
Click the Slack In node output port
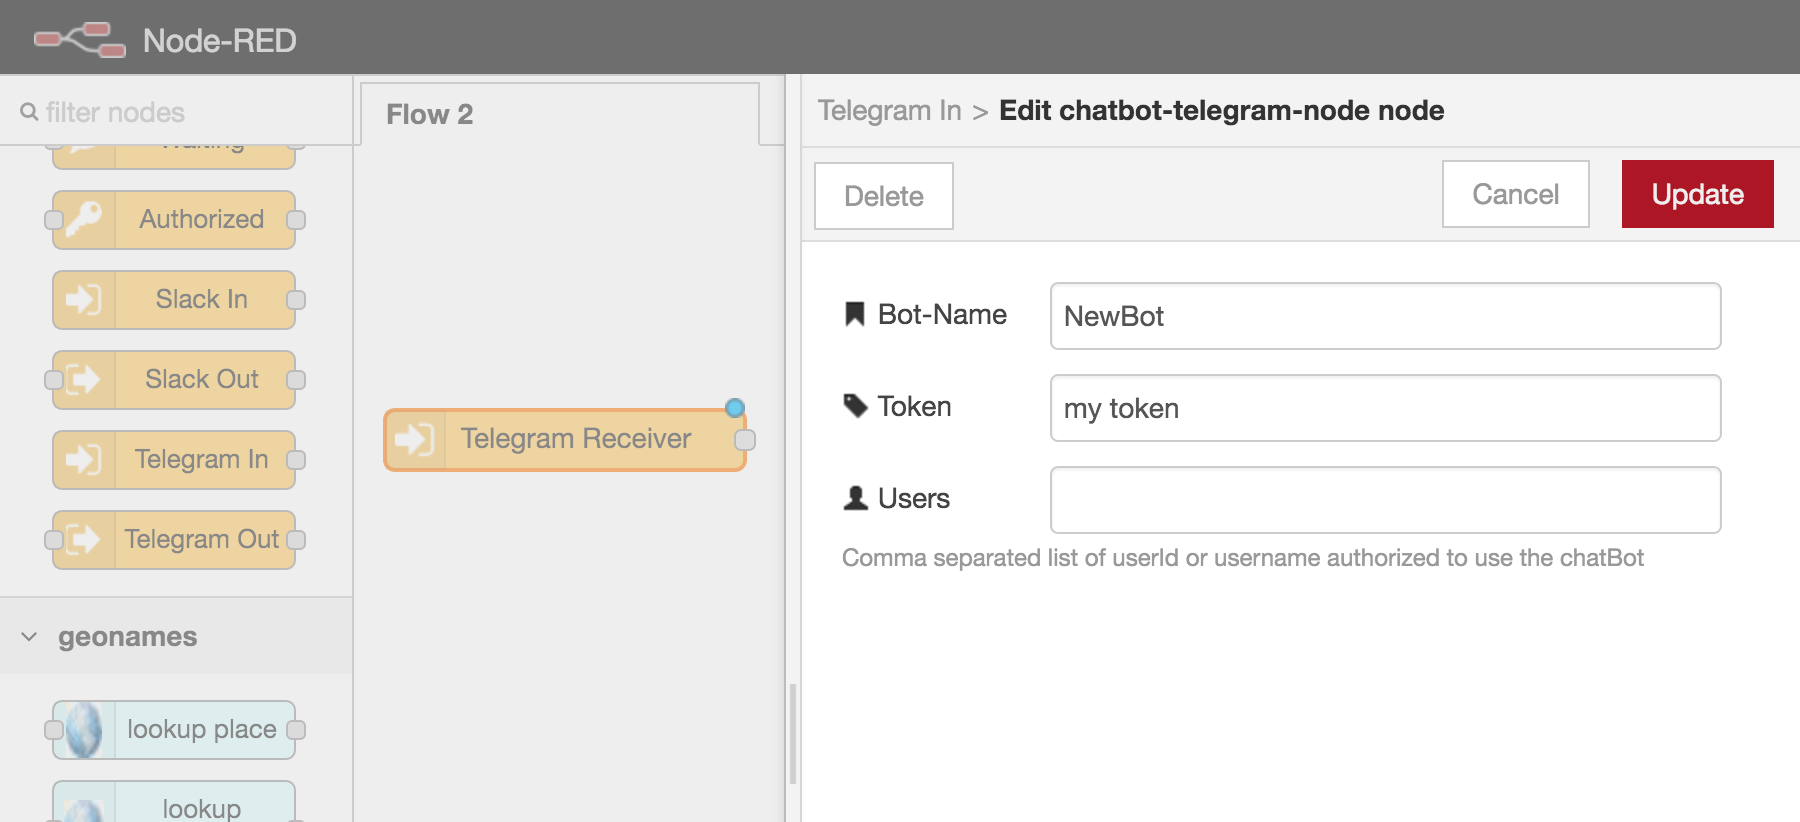(296, 300)
